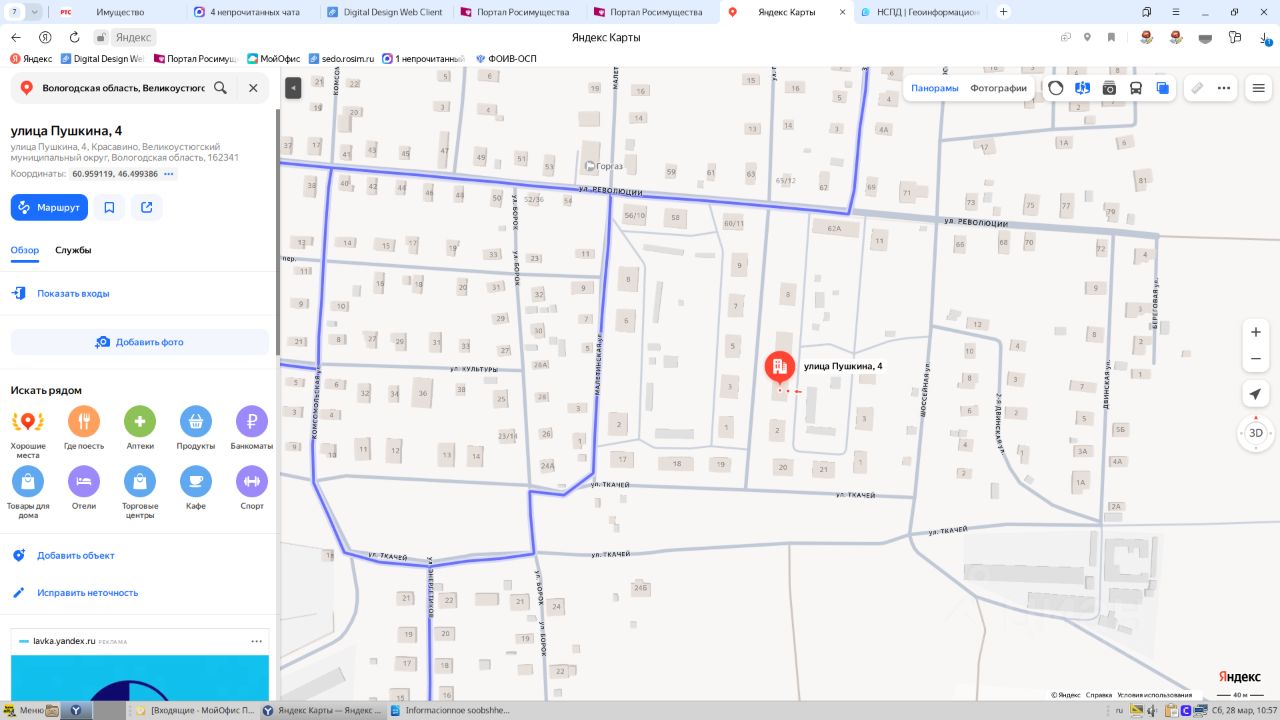Switch to the Службы tab
The height and width of the screenshot is (720, 1280).
pos(73,250)
